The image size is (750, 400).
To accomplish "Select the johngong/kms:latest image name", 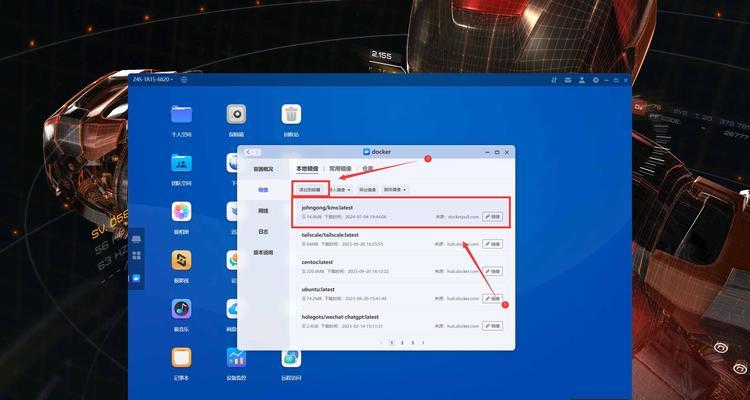I will [327, 208].
